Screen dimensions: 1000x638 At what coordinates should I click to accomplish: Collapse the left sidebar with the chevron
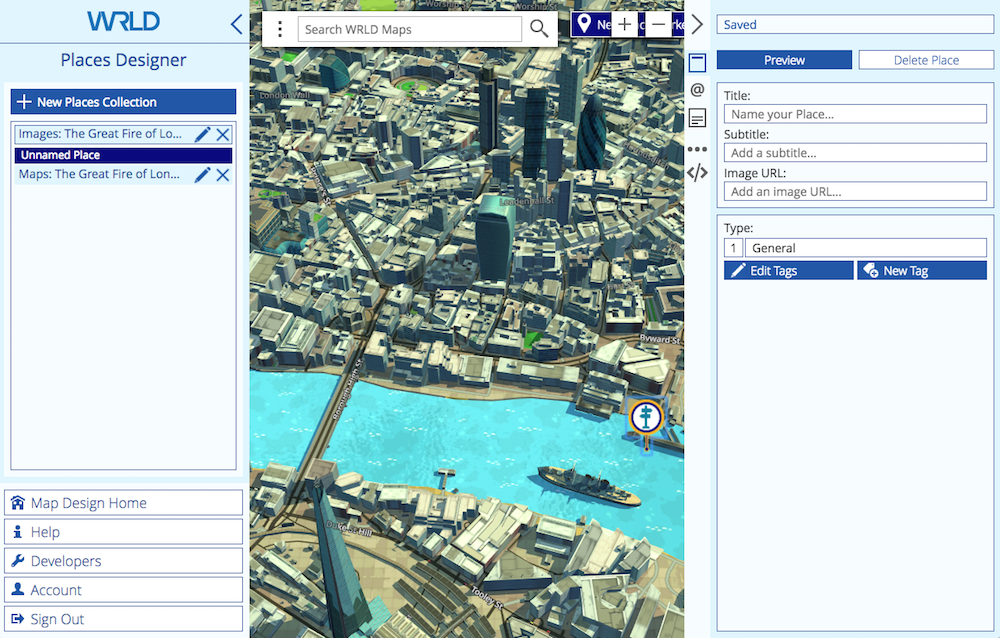coord(236,24)
